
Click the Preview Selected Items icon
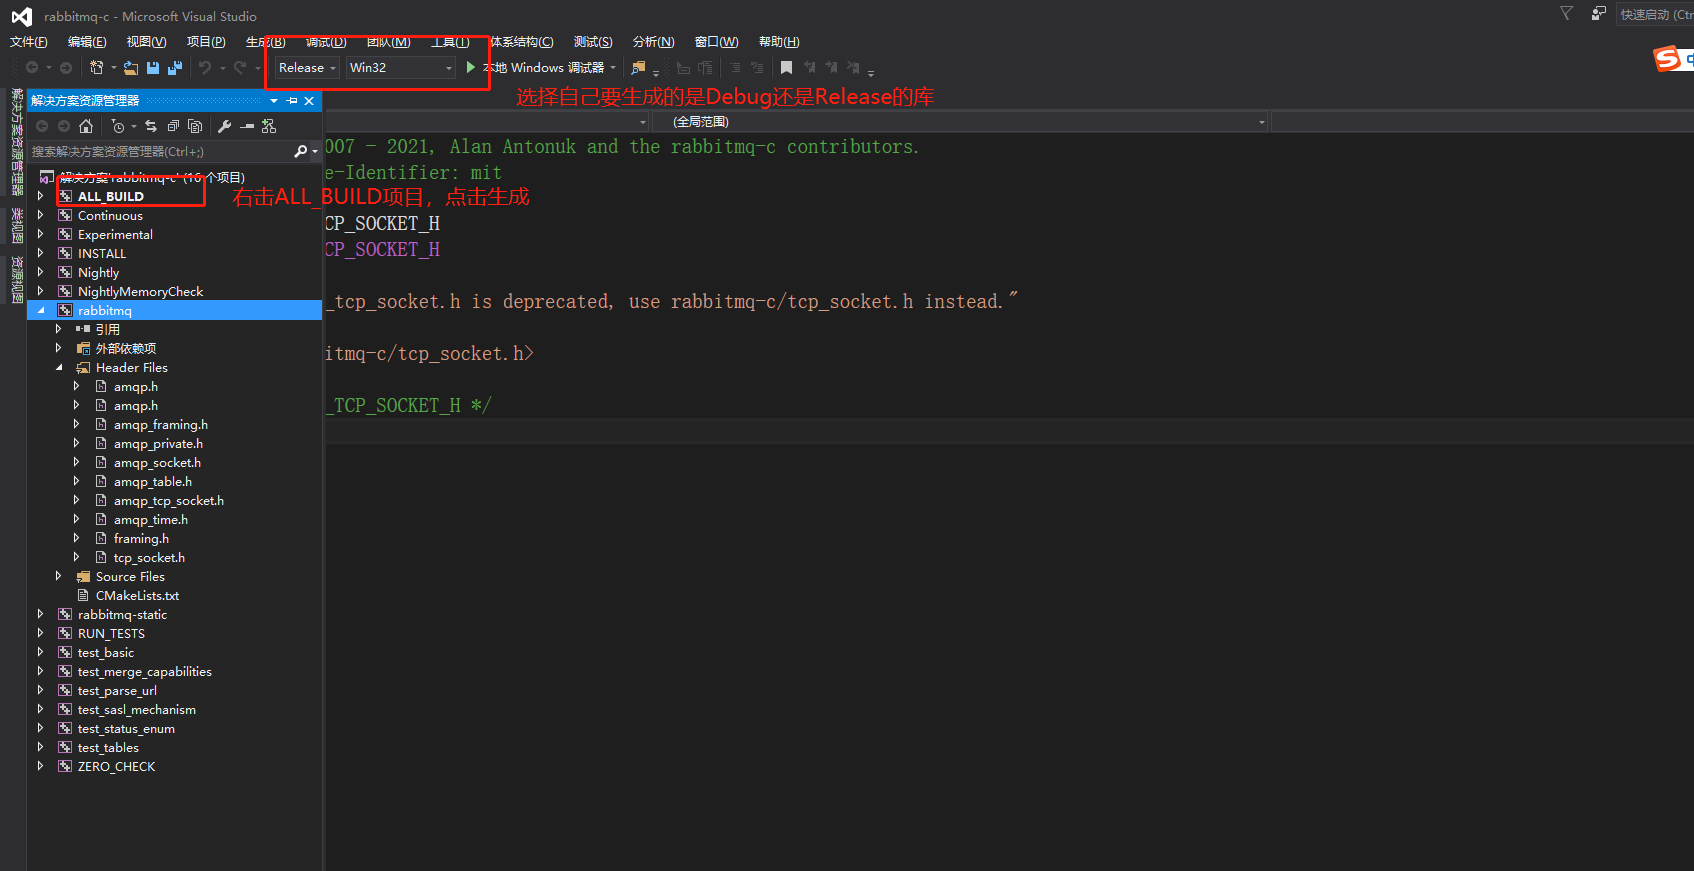247,126
